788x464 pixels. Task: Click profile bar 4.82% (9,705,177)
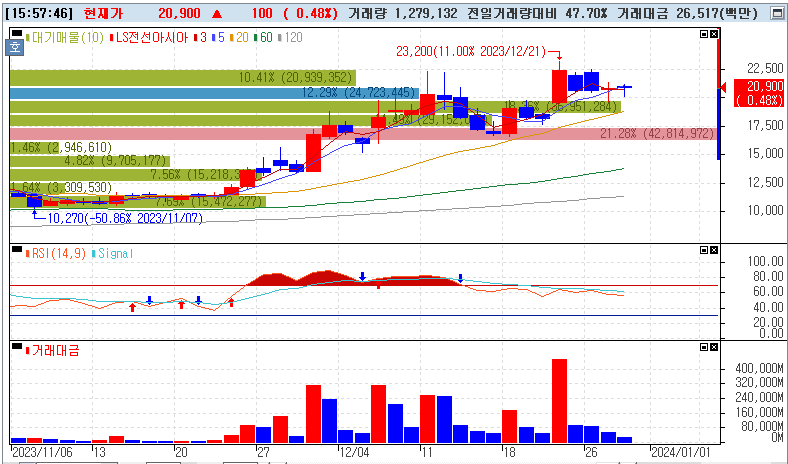click(x=90, y=161)
